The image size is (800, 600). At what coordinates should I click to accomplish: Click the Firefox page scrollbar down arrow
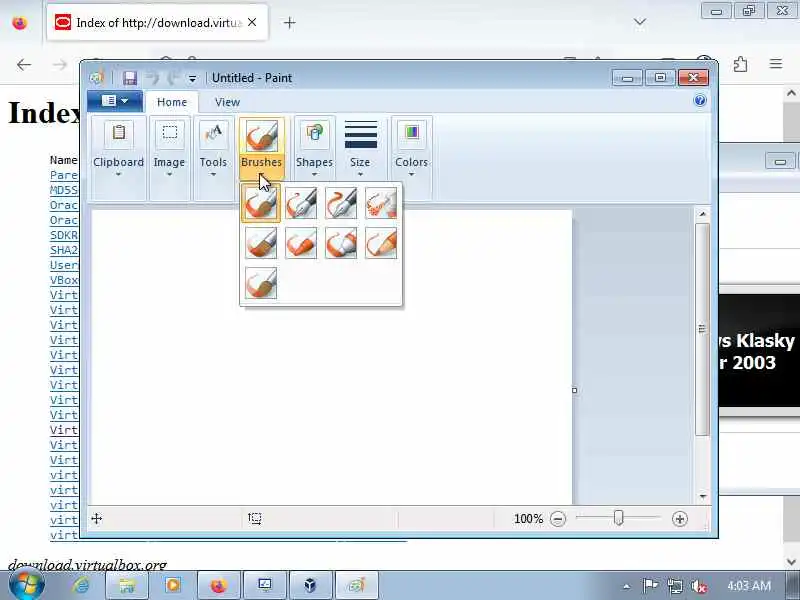(x=791, y=562)
